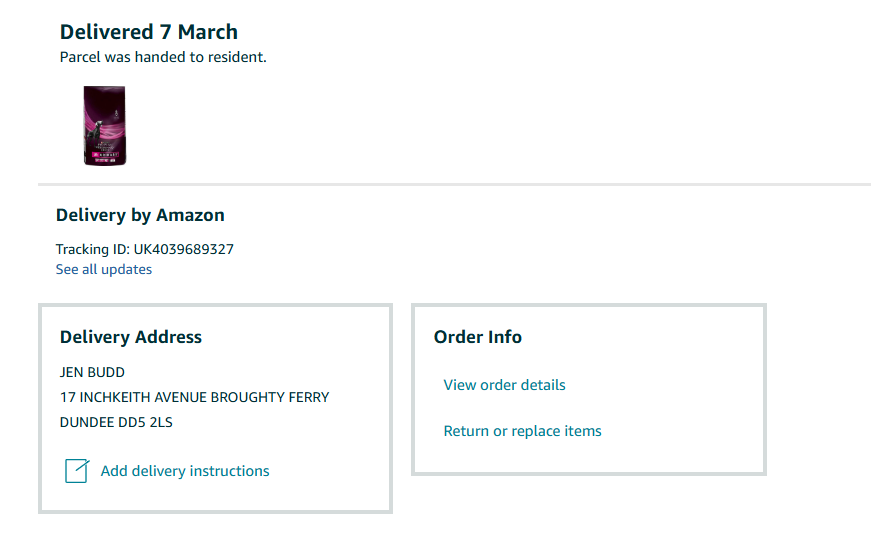Click the DD5 2LS postcode
The image size is (871, 545).
coord(146,422)
